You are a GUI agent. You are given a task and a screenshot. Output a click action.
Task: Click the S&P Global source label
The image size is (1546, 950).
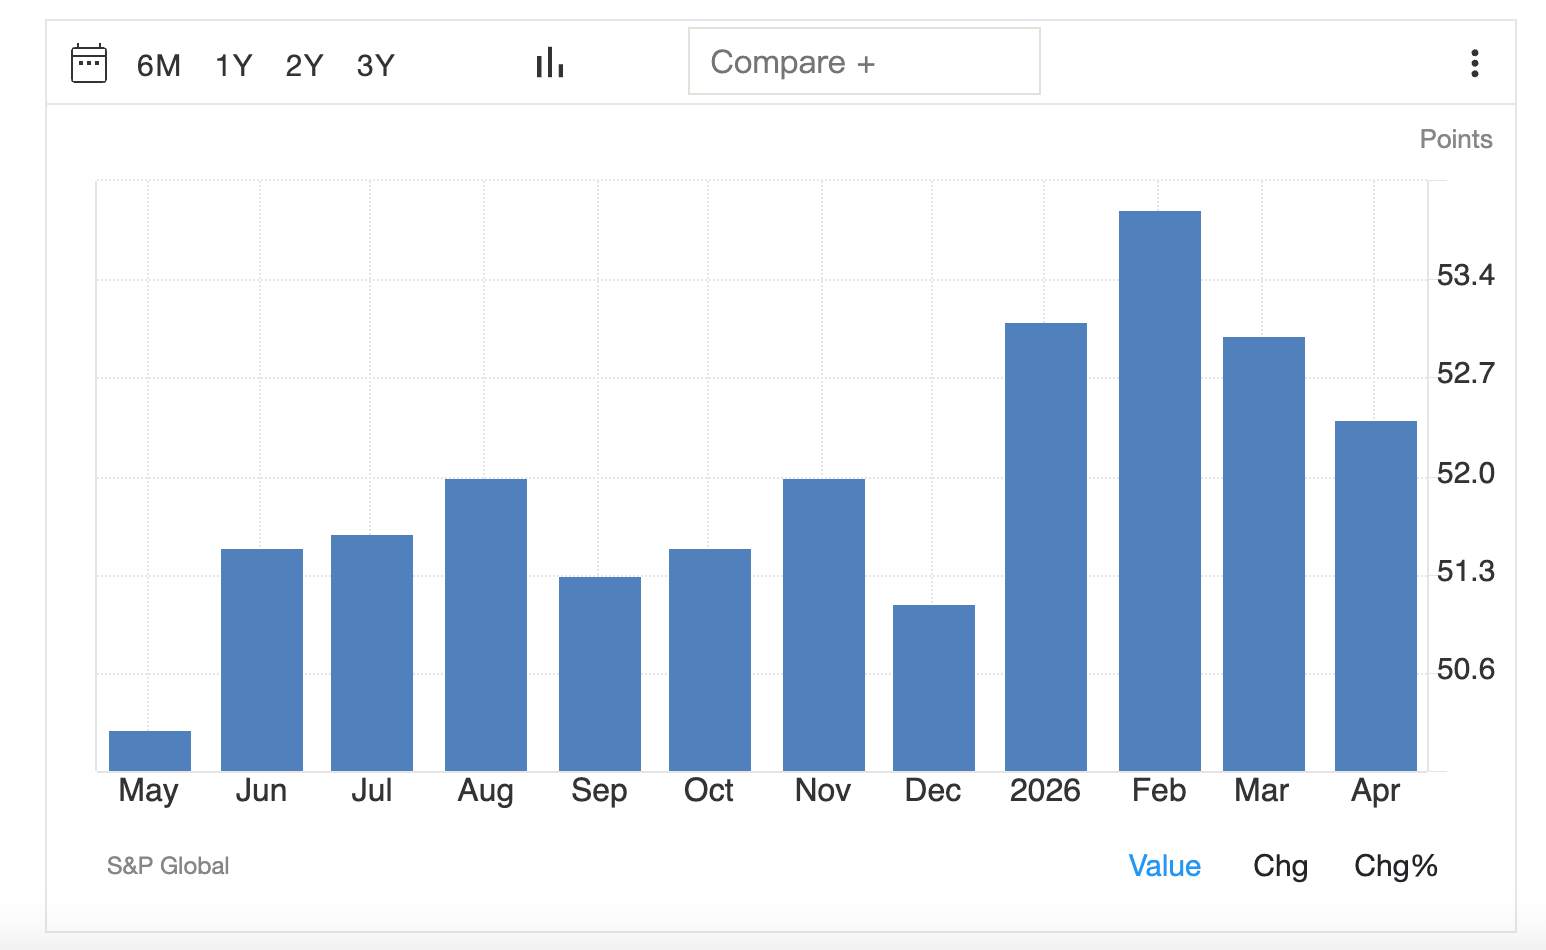(168, 866)
